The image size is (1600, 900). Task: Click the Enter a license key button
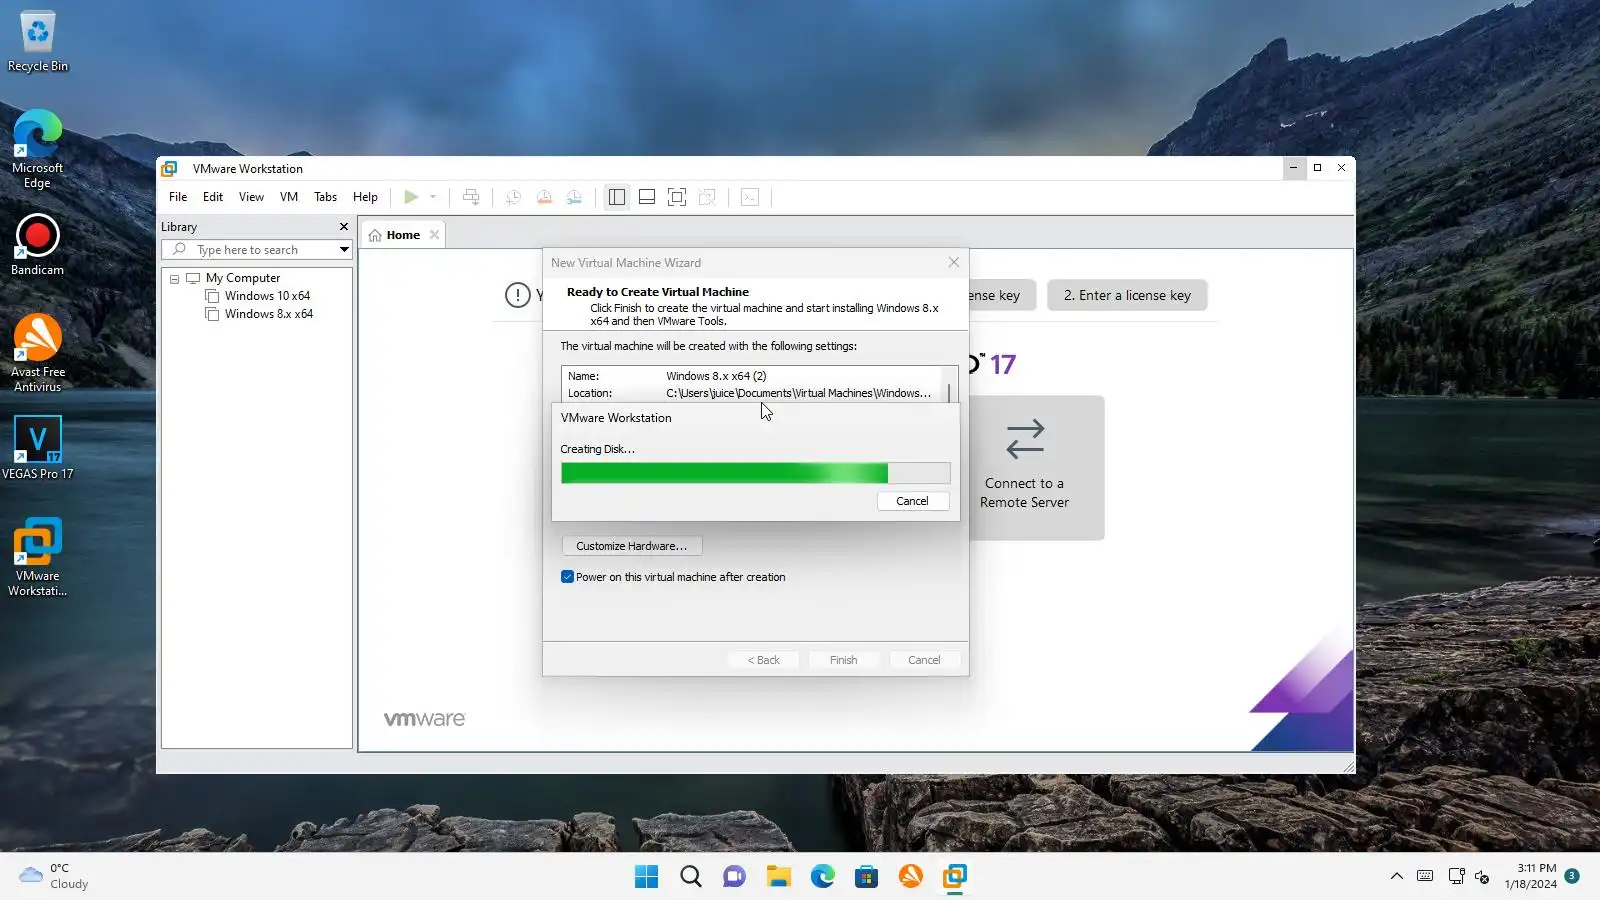[1127, 295]
